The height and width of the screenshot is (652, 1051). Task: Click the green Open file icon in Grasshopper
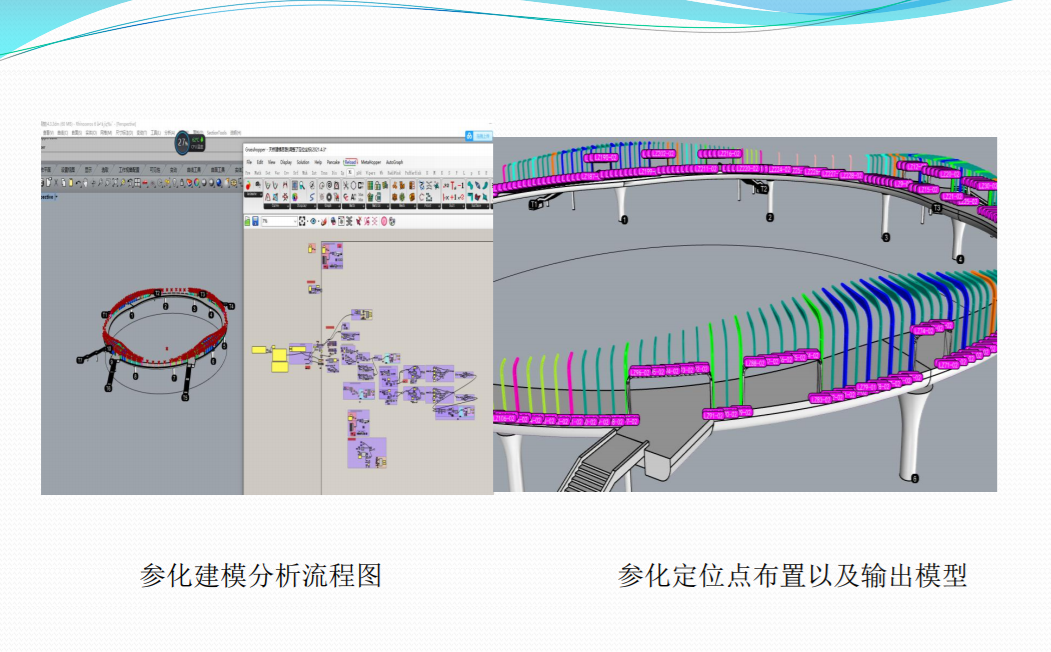tap(247, 221)
